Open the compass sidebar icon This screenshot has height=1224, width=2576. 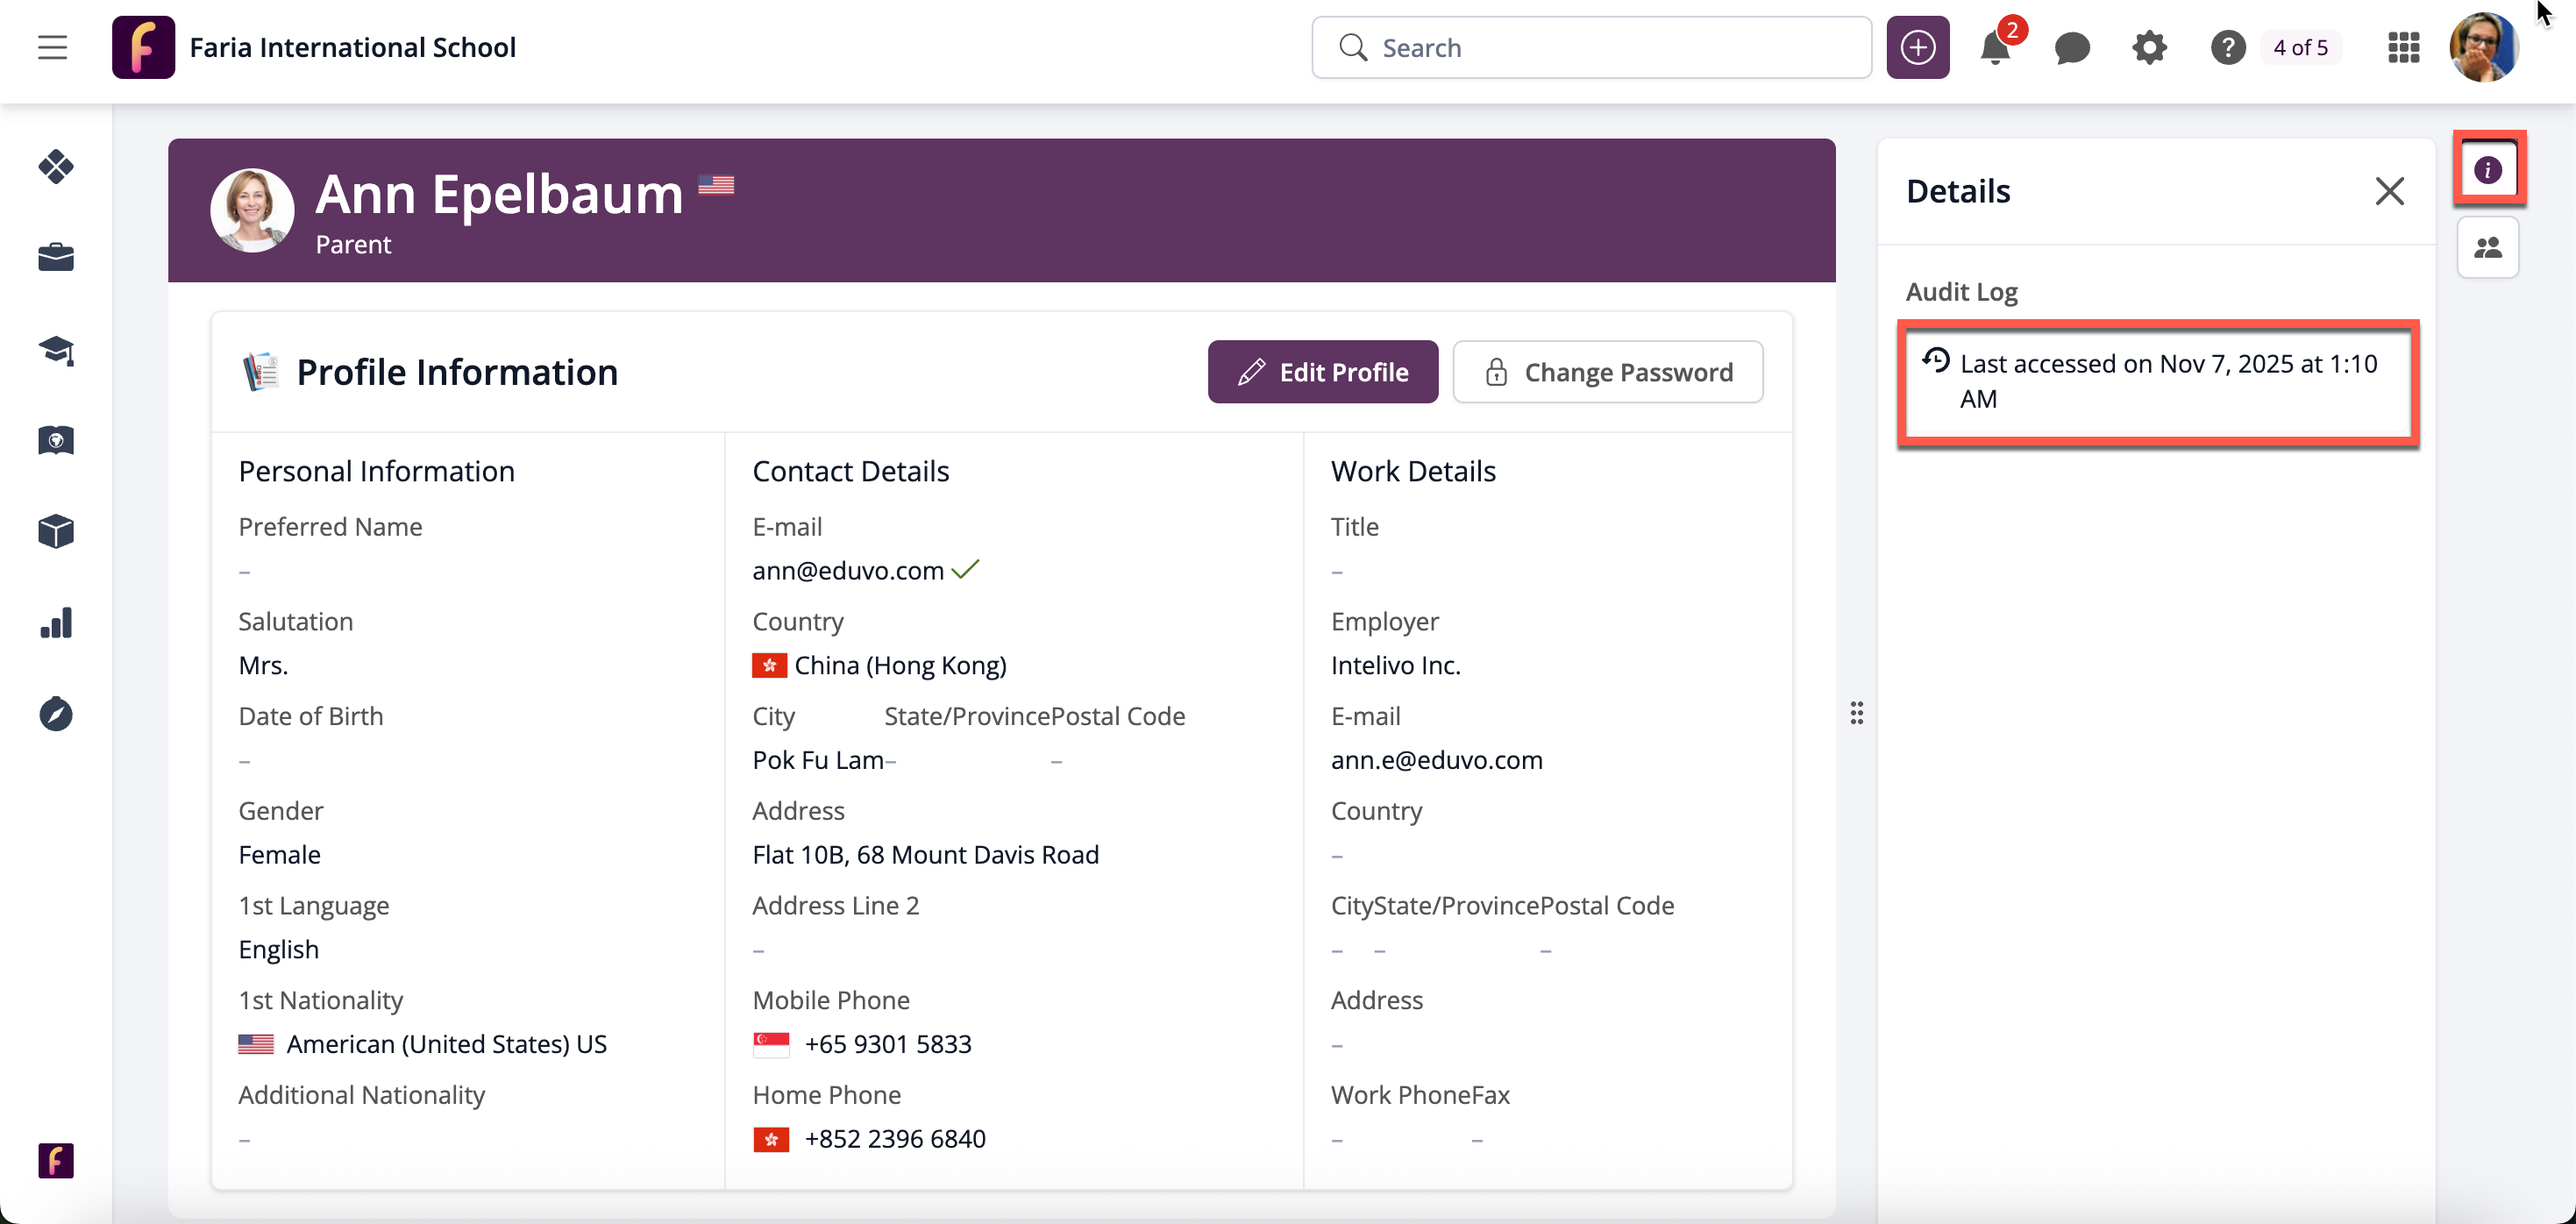coord(56,714)
